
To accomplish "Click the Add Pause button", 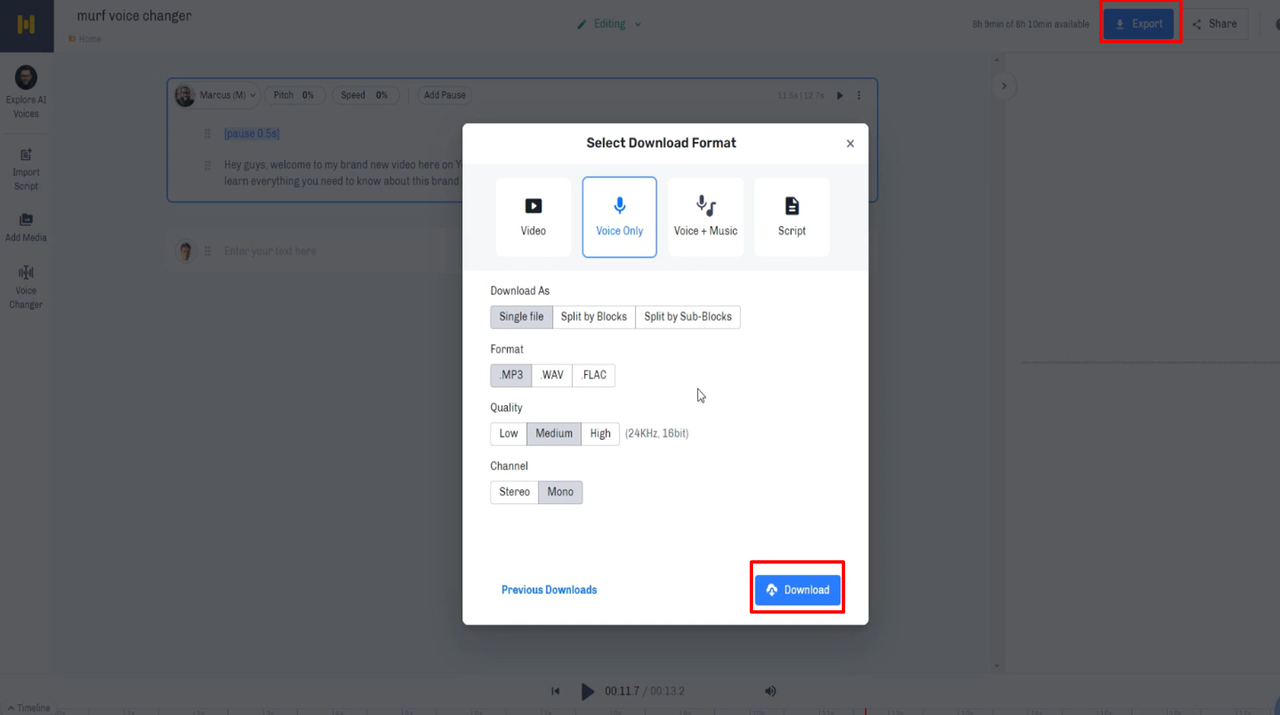I will [444, 95].
